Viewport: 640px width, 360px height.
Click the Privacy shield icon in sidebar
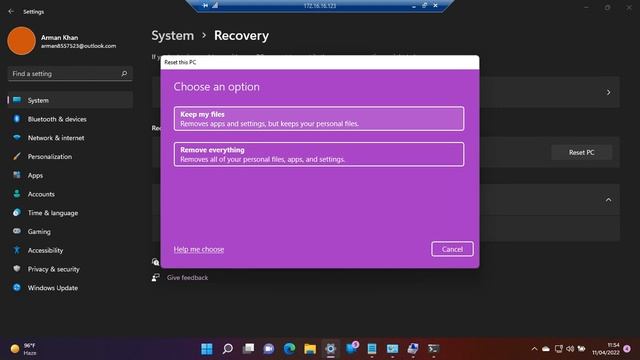click(x=17, y=269)
